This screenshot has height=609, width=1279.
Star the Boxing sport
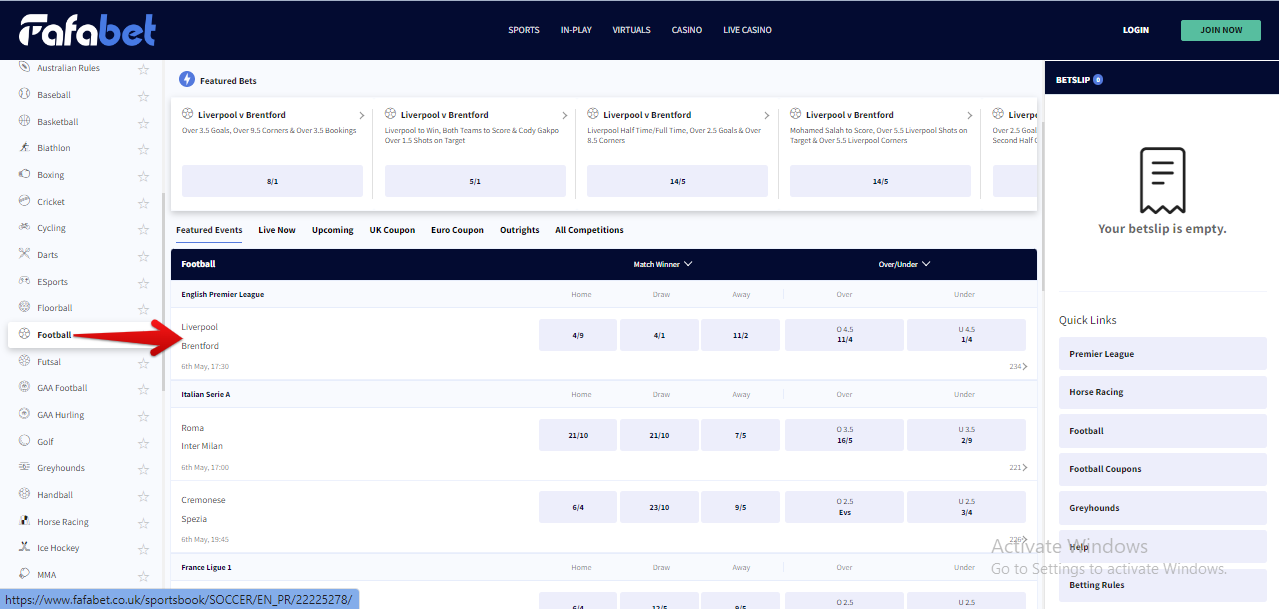coord(143,176)
